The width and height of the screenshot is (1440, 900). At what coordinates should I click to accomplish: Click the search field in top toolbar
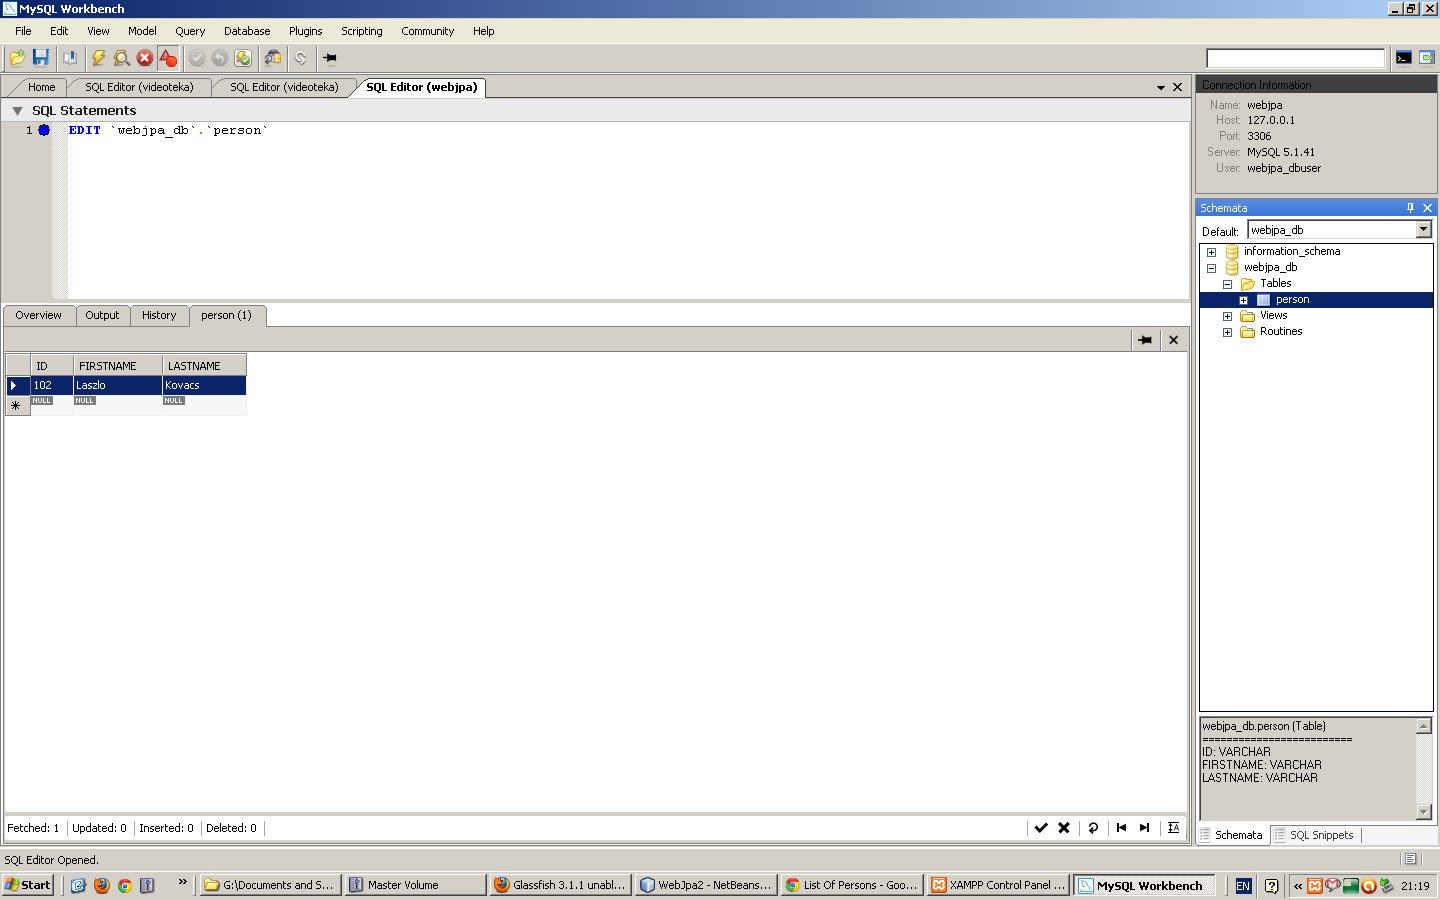point(1295,58)
